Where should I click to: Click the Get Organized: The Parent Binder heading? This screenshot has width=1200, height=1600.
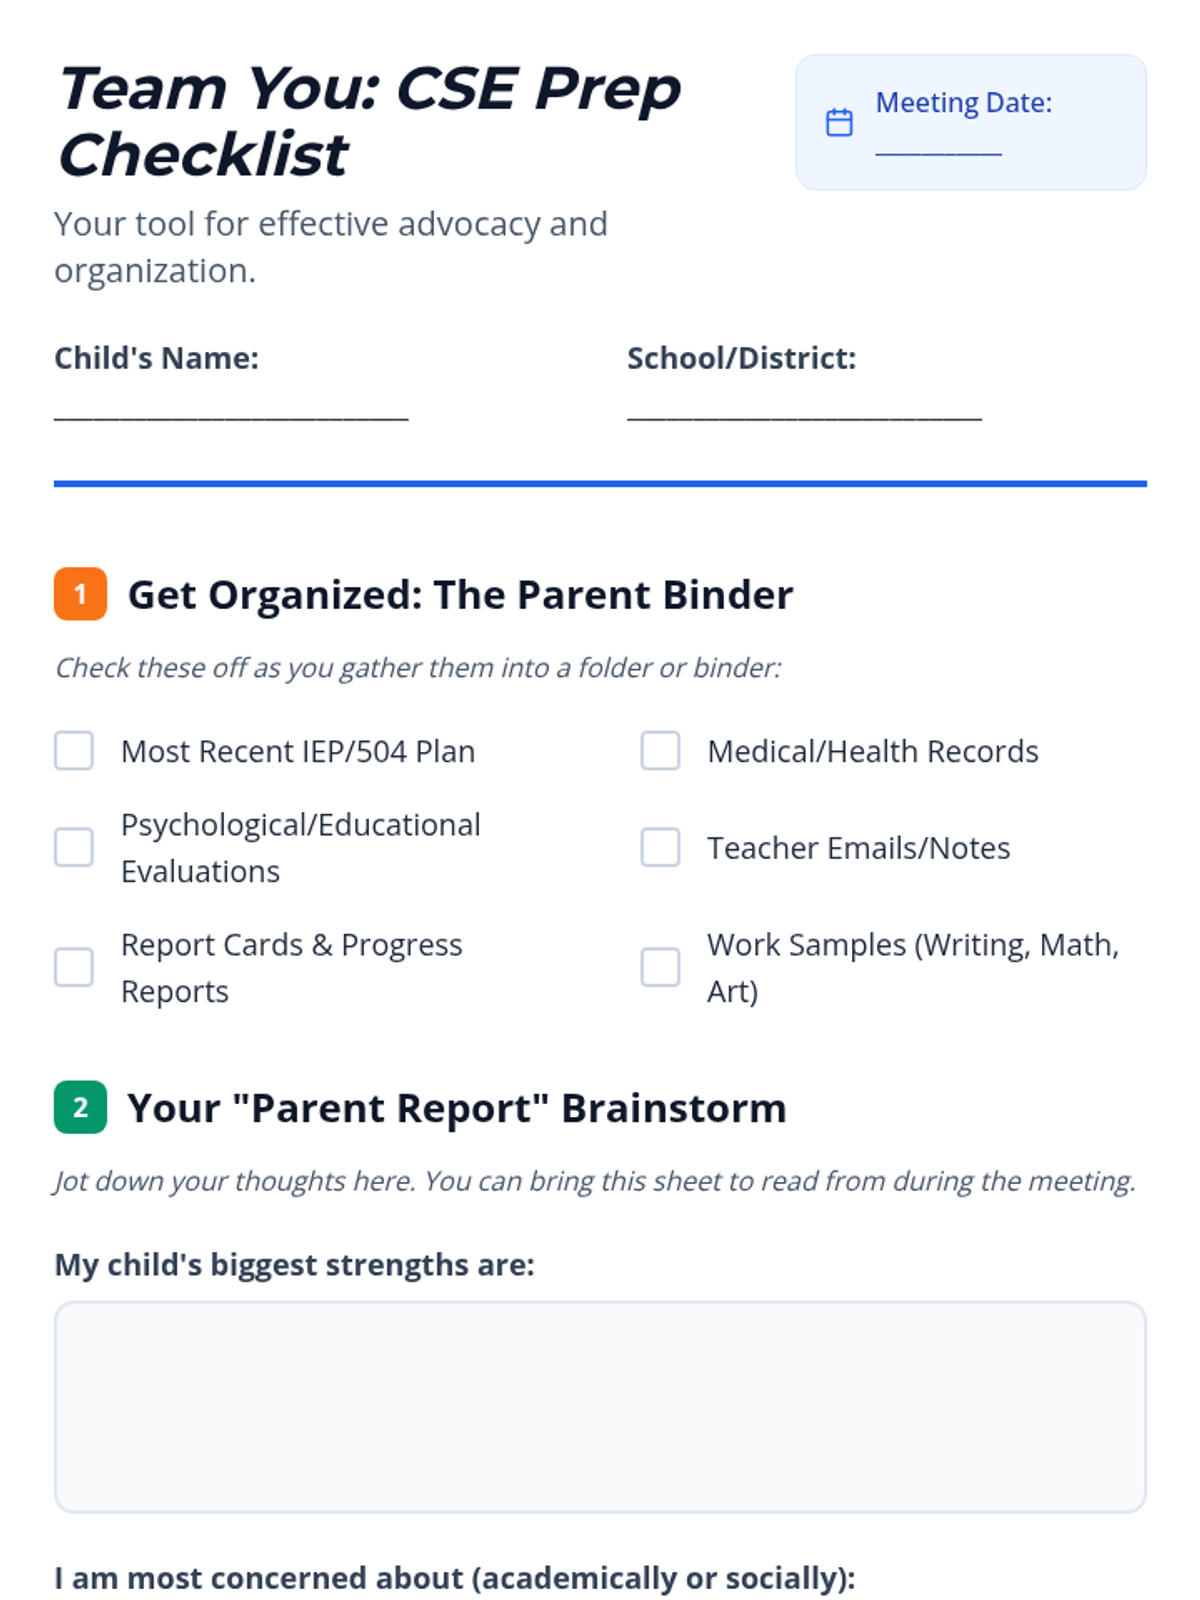pos(460,595)
